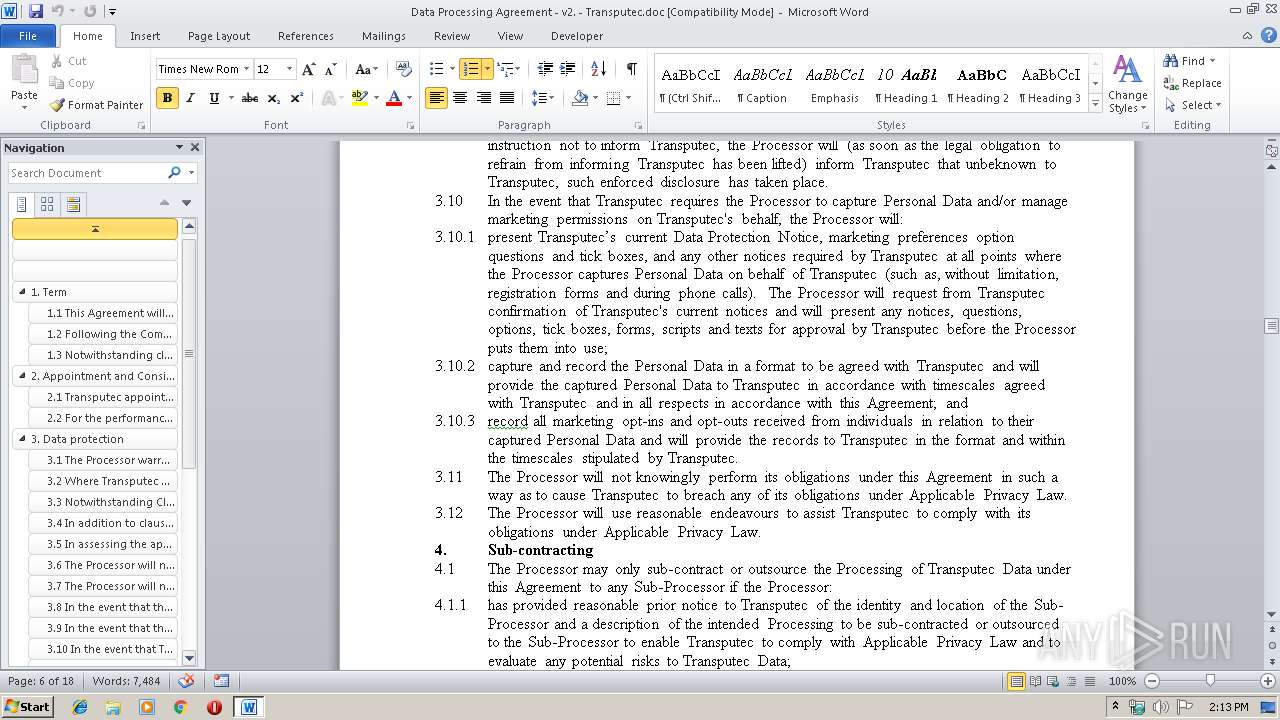This screenshot has height=720, width=1280.
Task: Open the Find options dropdown arrow
Action: pyautogui.click(x=1212, y=61)
